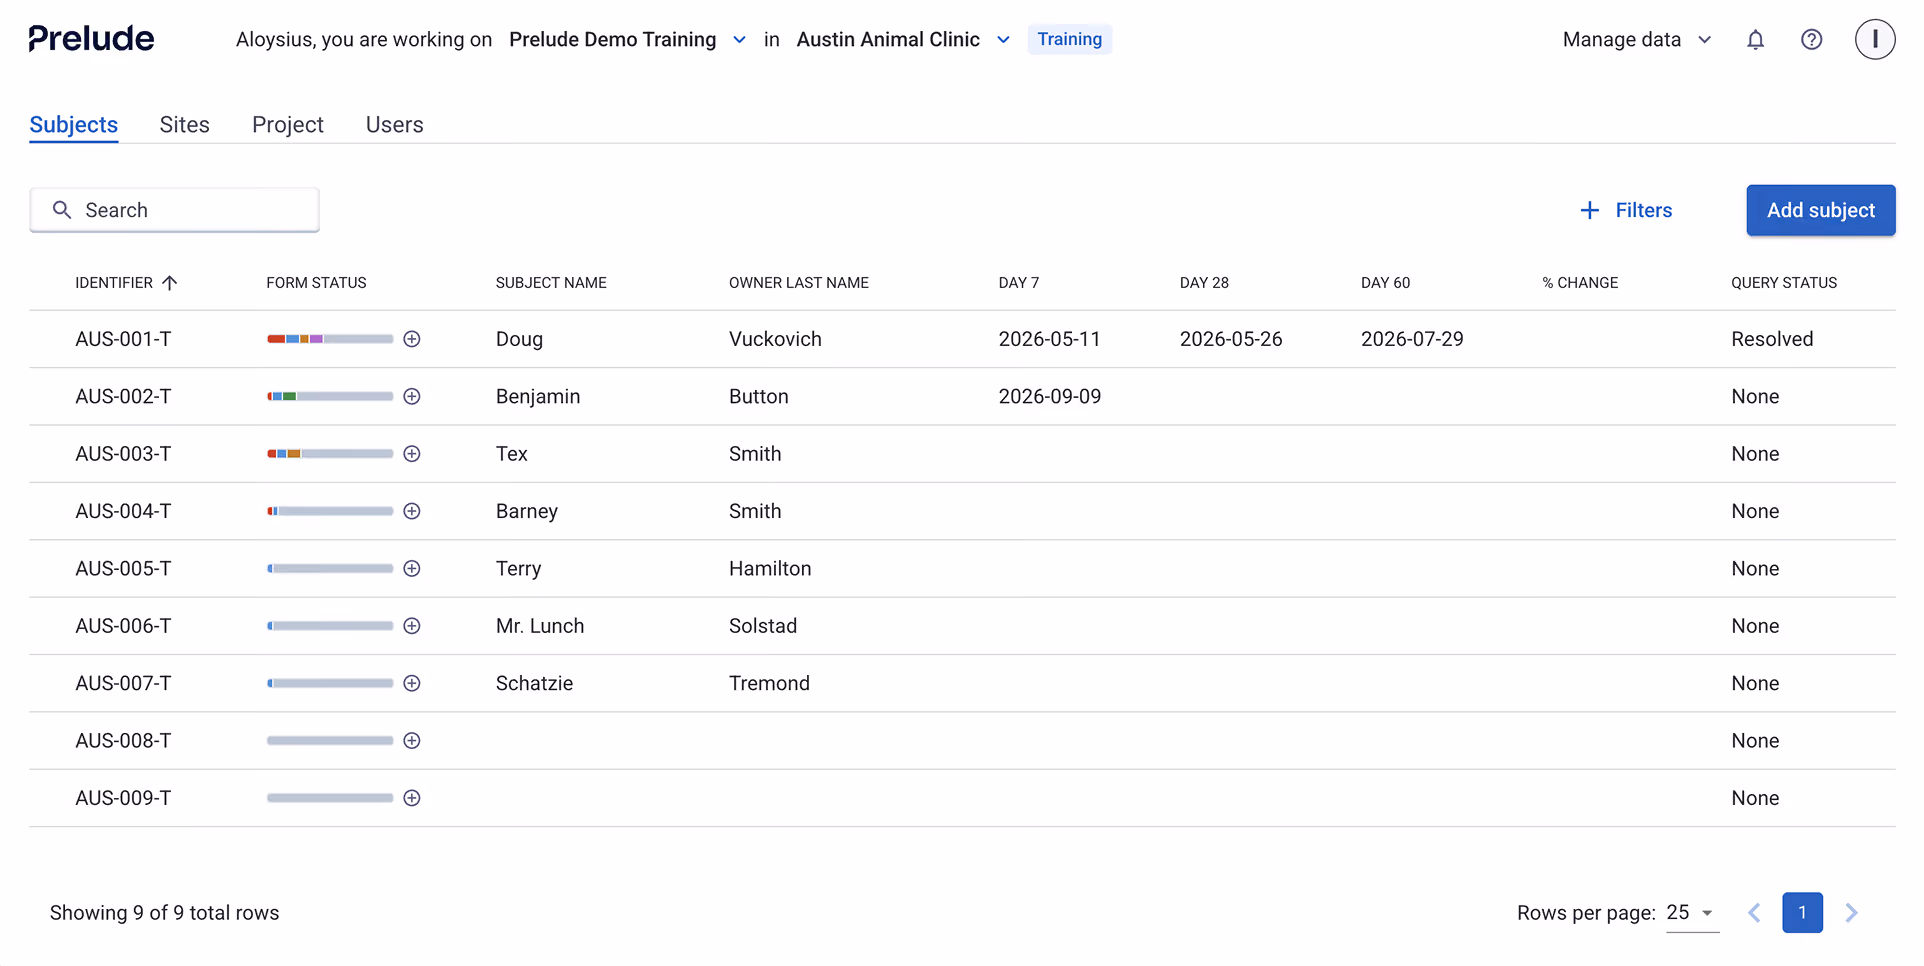The height and width of the screenshot is (966, 1924).
Task: Click the plus circle for AUS-001-T
Action: pyautogui.click(x=412, y=339)
